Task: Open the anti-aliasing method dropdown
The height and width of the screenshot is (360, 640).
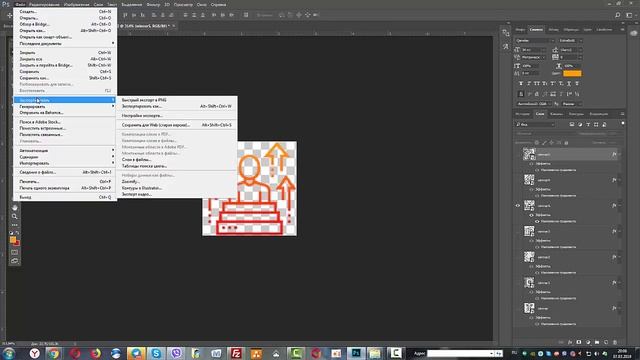Action: pyautogui.click(x=572, y=104)
